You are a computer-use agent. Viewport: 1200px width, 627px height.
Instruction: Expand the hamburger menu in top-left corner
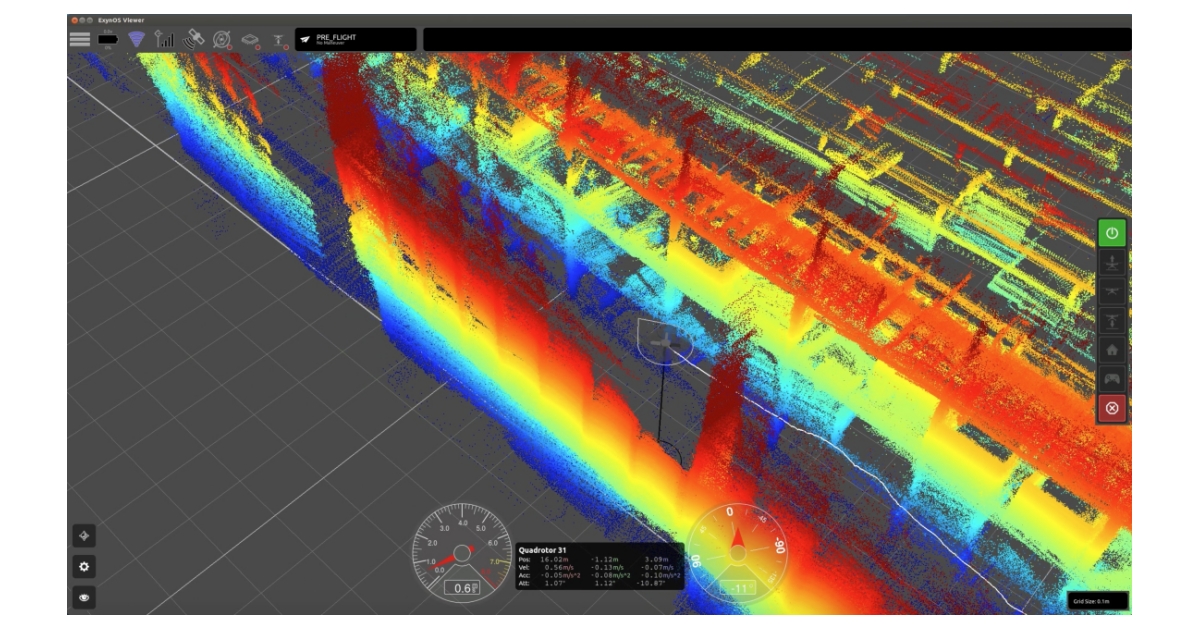pos(78,38)
